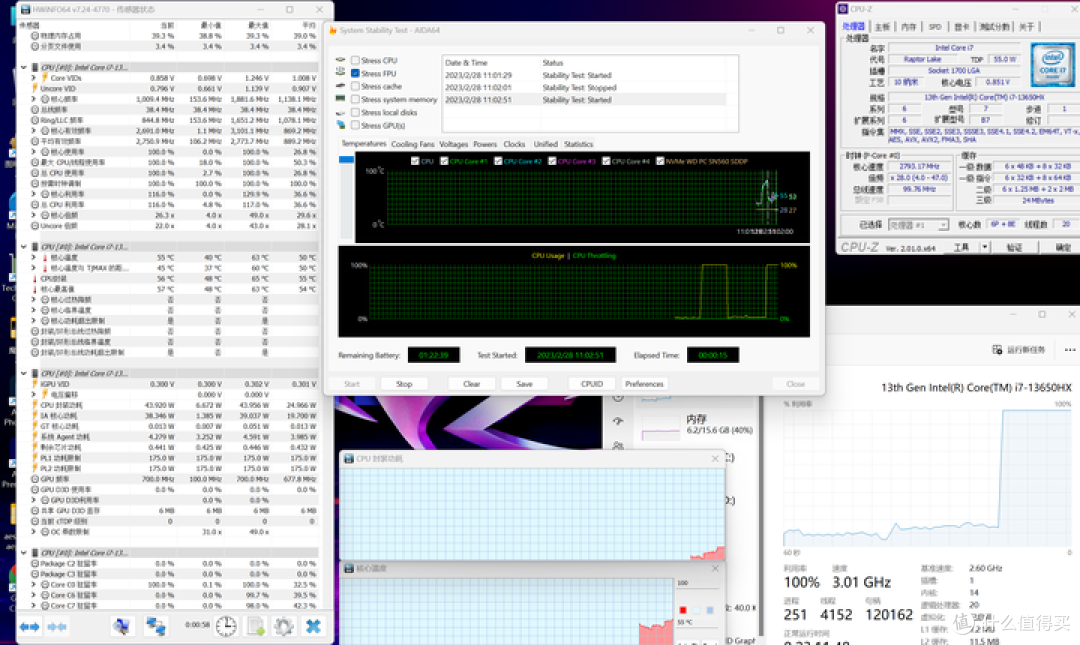The height and width of the screenshot is (645, 1080).
Task: Enable the Stress system memory checkbox
Action: (x=355, y=99)
